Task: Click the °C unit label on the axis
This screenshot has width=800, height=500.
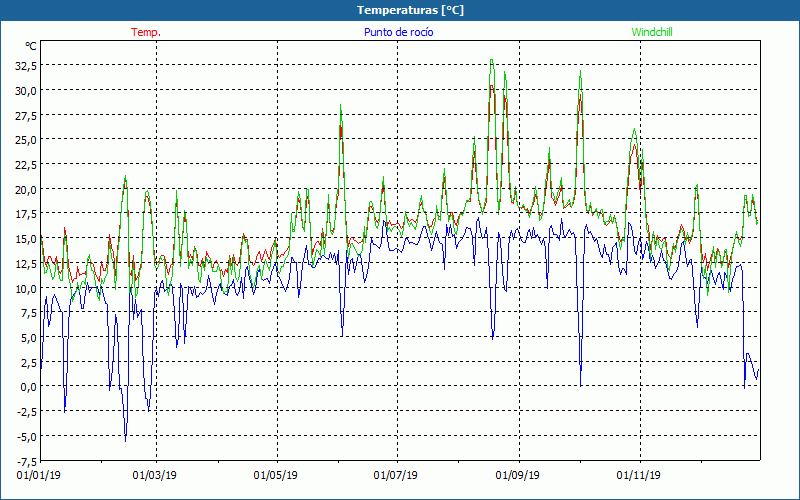Action: 31,46
